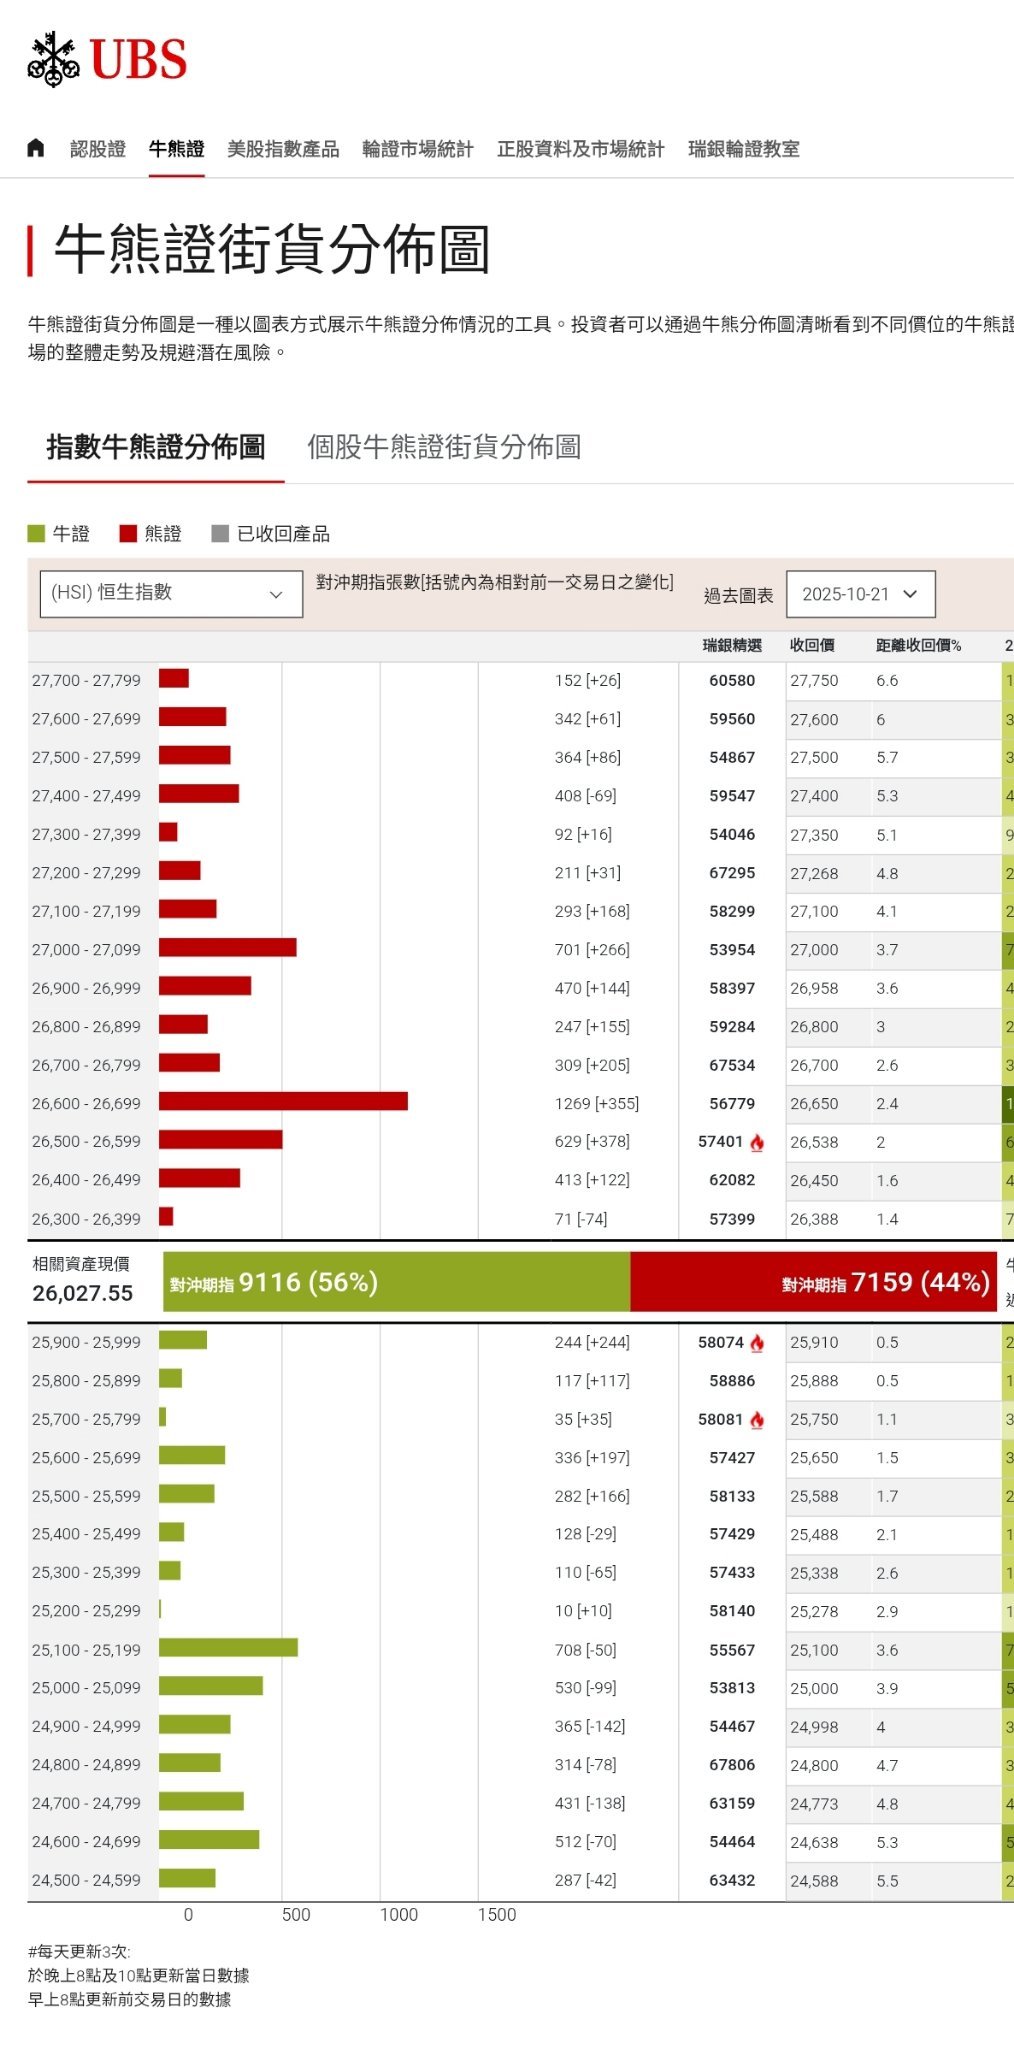Screen dimensions: 1014x2049
Task: Open UBS pick warrant 62082
Action: (732, 1180)
